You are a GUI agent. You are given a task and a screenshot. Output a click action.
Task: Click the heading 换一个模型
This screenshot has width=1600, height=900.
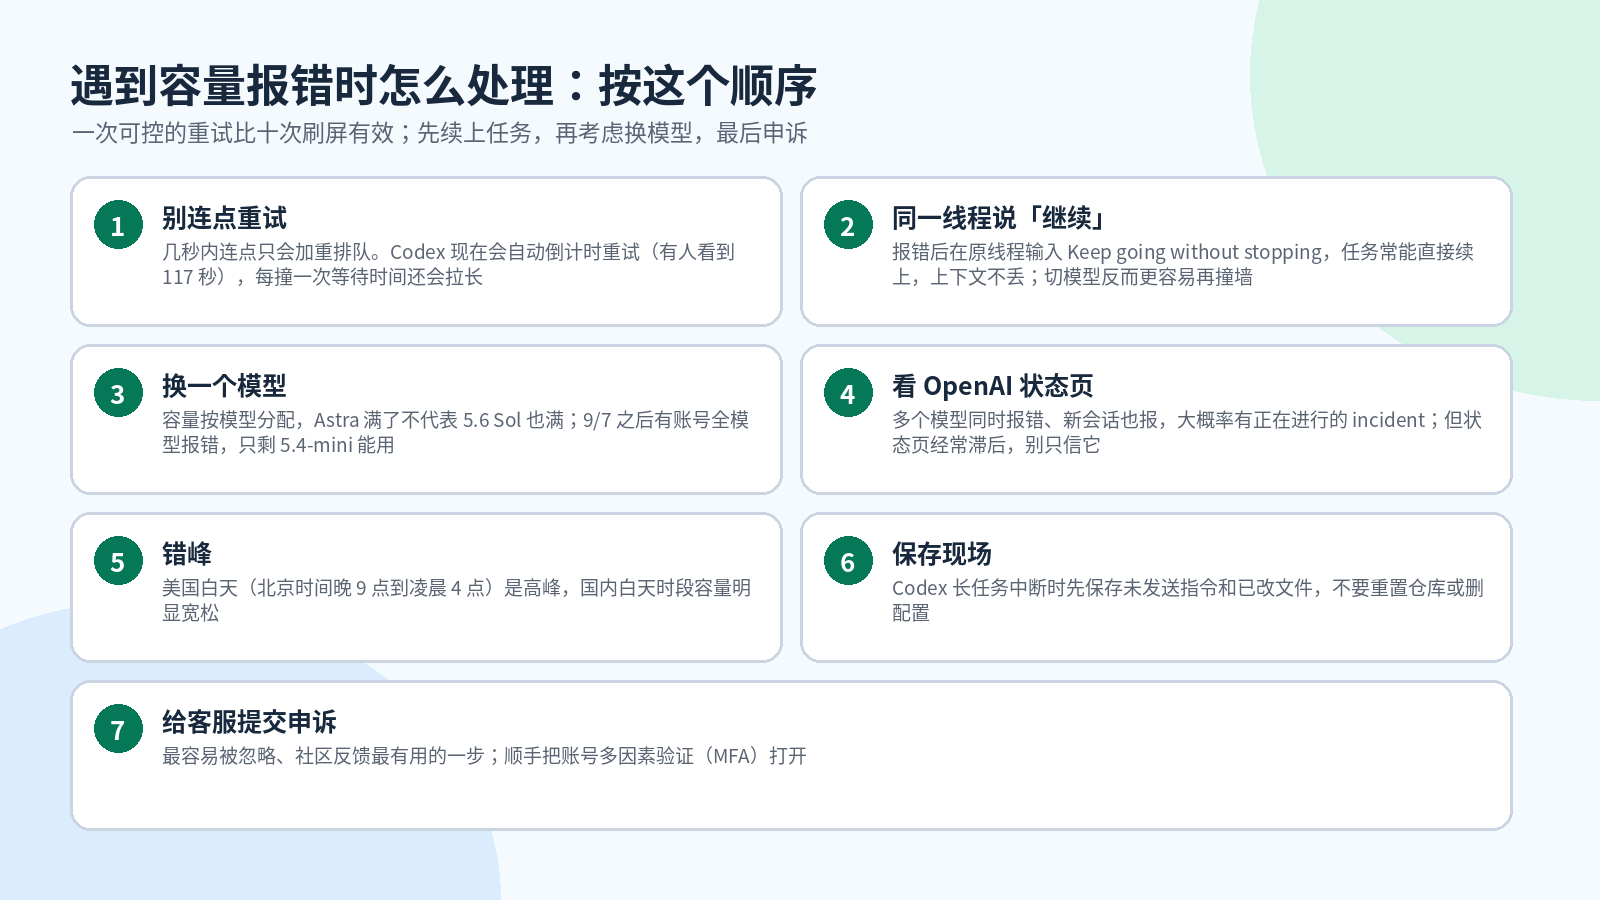tap(225, 386)
